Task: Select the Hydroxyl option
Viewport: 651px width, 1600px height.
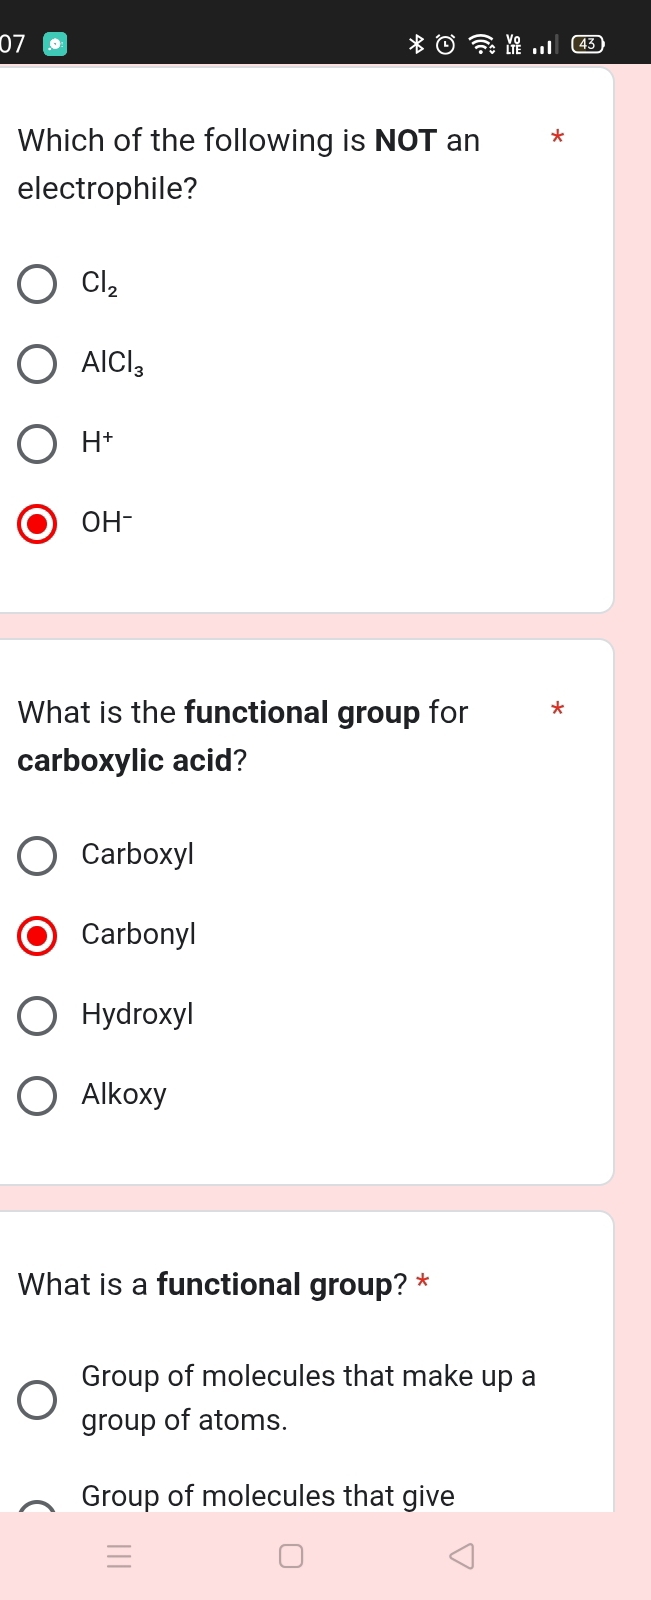Action: pyautogui.click(x=37, y=1016)
